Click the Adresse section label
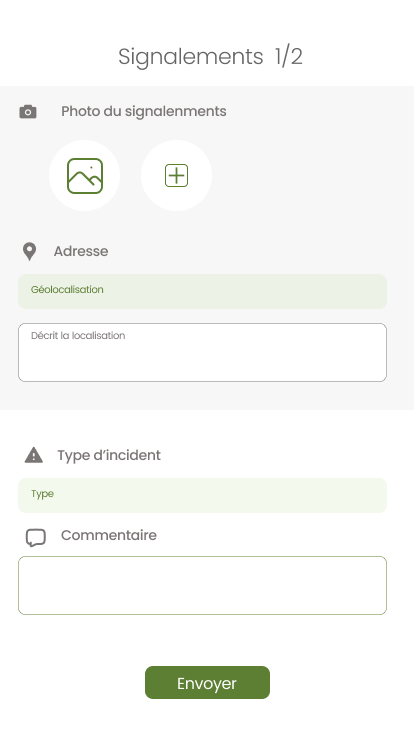Image resolution: width=414 pixels, height=736 pixels. click(81, 251)
